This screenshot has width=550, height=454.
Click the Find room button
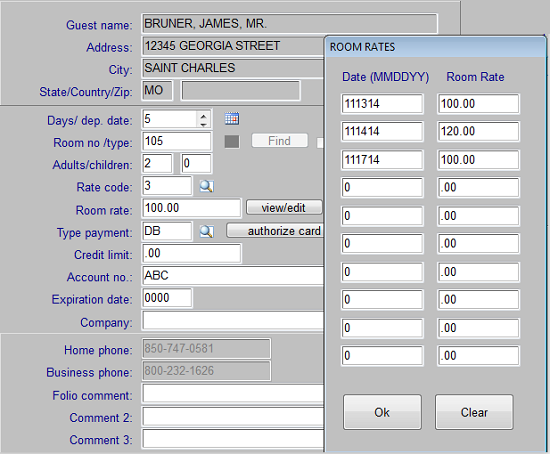(x=280, y=141)
